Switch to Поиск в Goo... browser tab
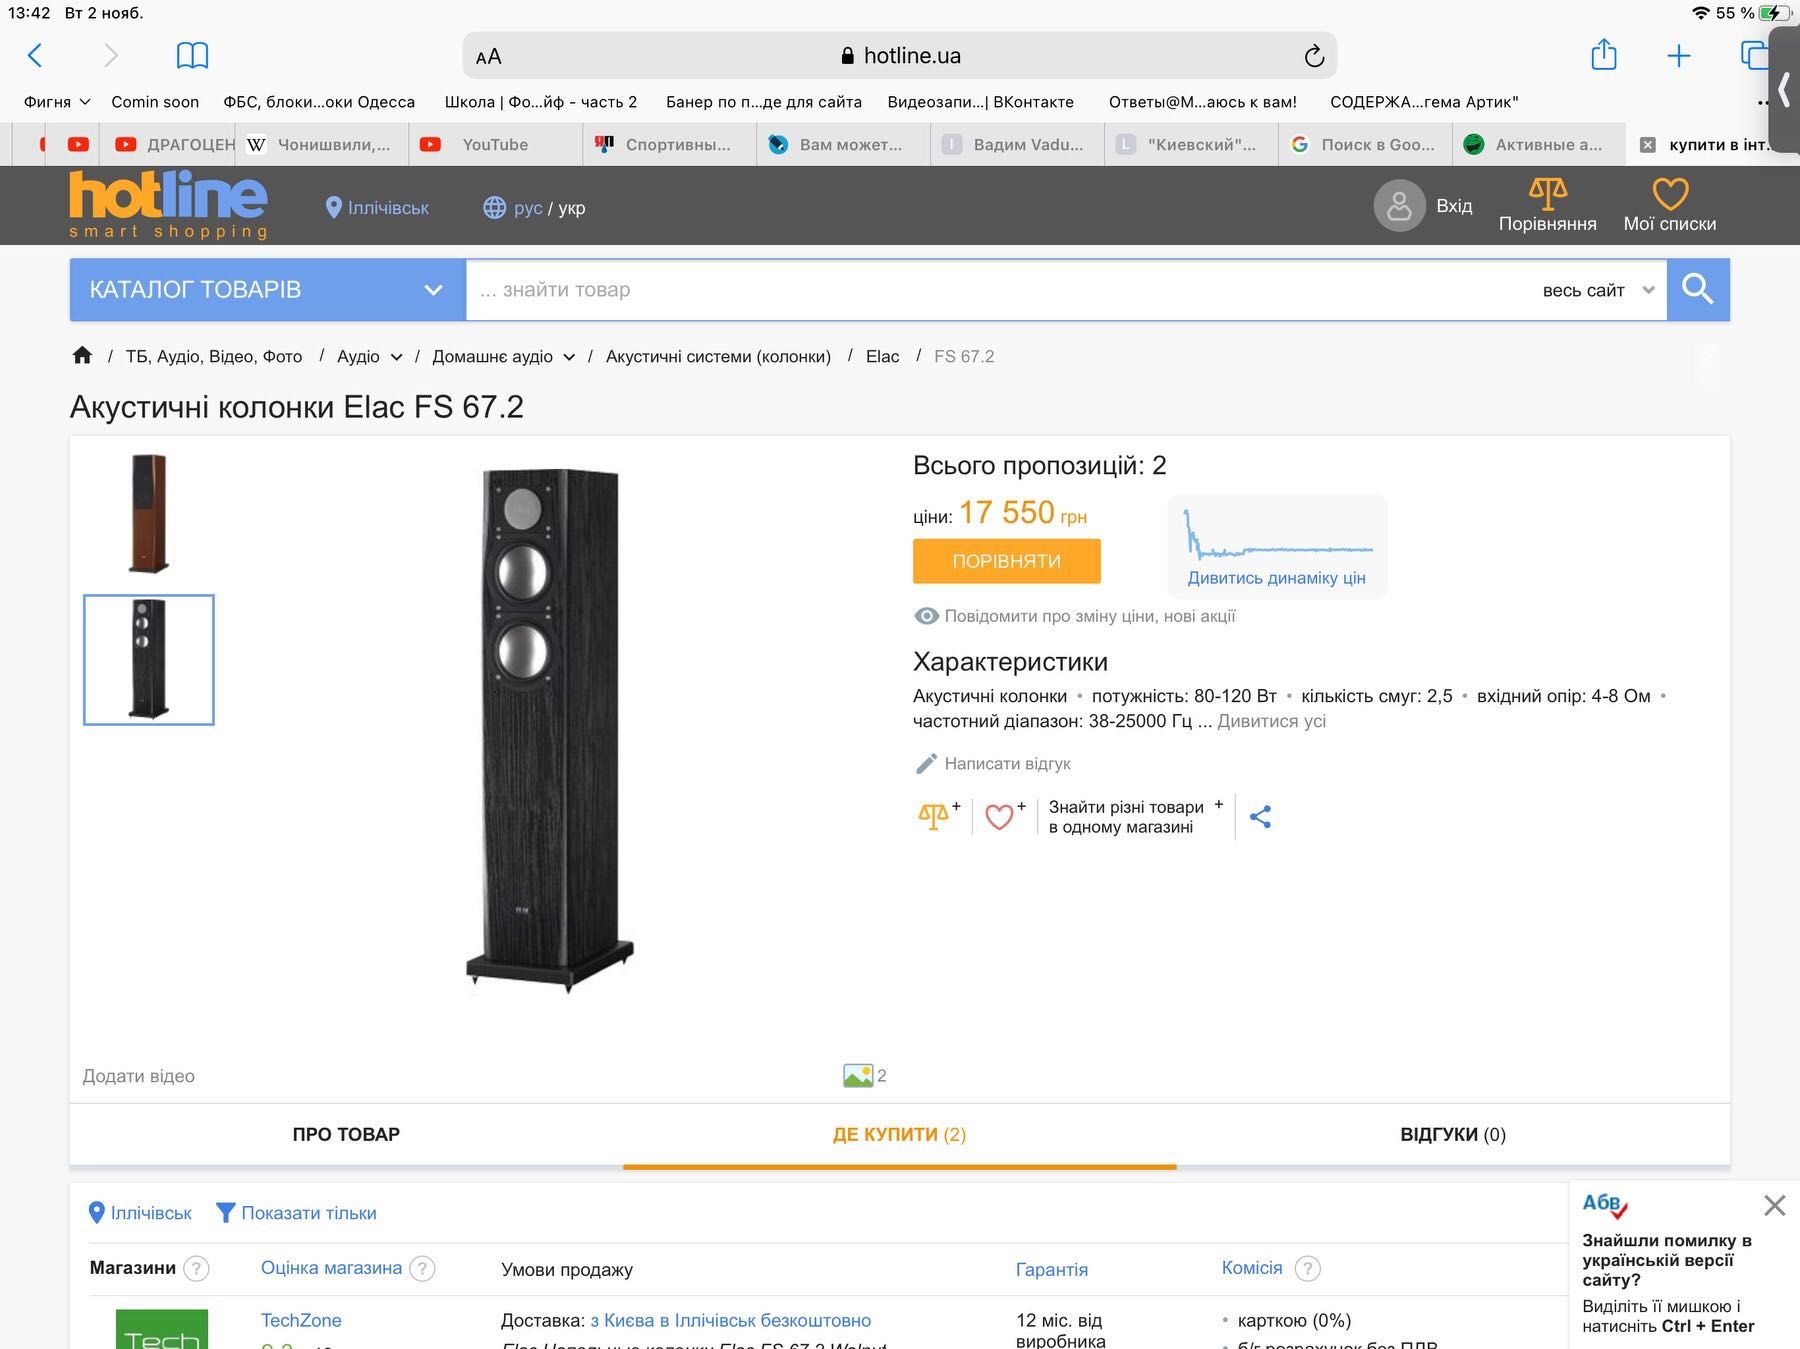Viewport: 1800px width, 1349px height. (x=1365, y=145)
